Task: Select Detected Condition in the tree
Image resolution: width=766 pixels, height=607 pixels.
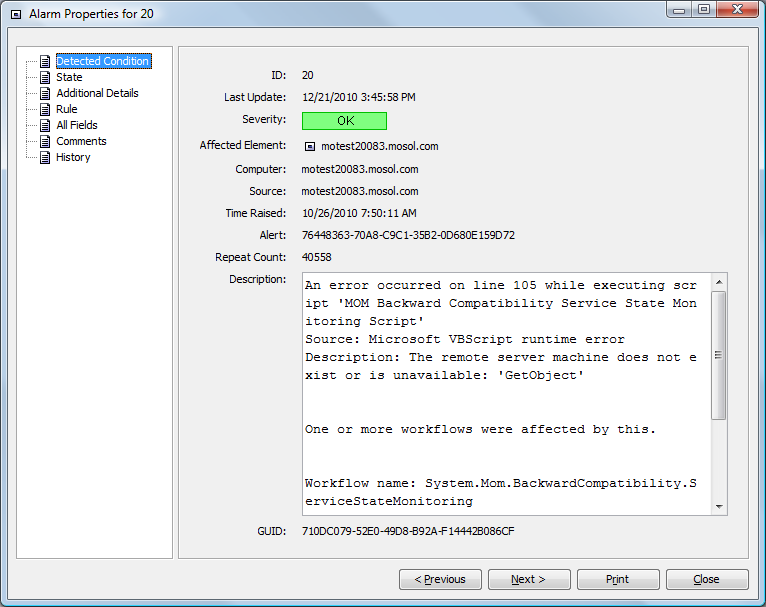Action: point(103,61)
